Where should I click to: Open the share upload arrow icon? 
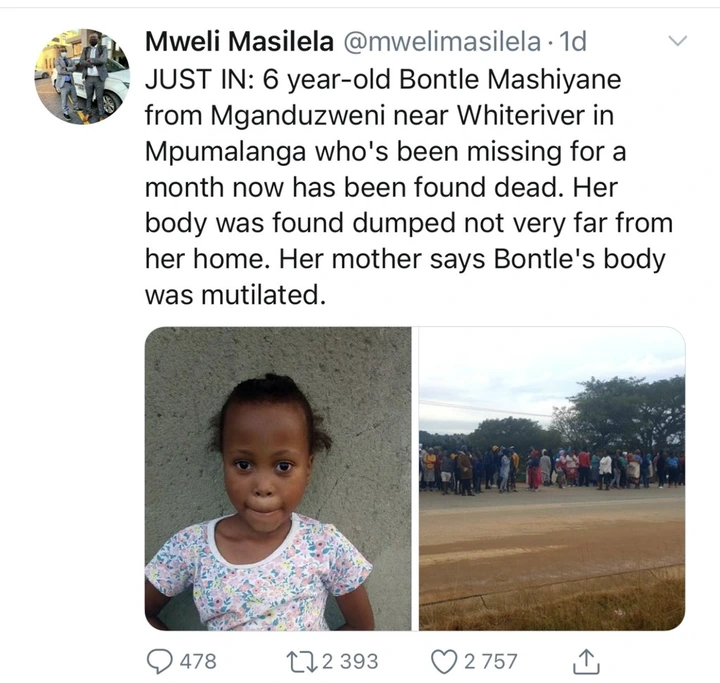pos(586,661)
